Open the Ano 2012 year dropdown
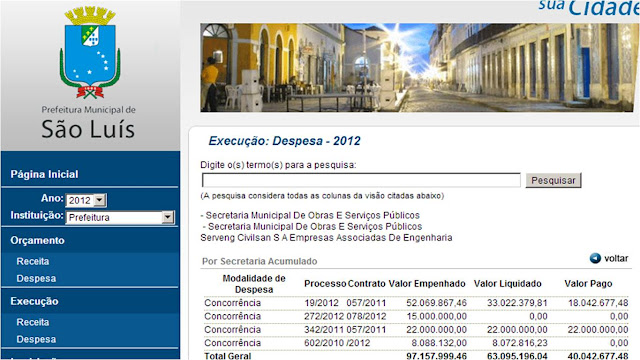 [x=86, y=200]
